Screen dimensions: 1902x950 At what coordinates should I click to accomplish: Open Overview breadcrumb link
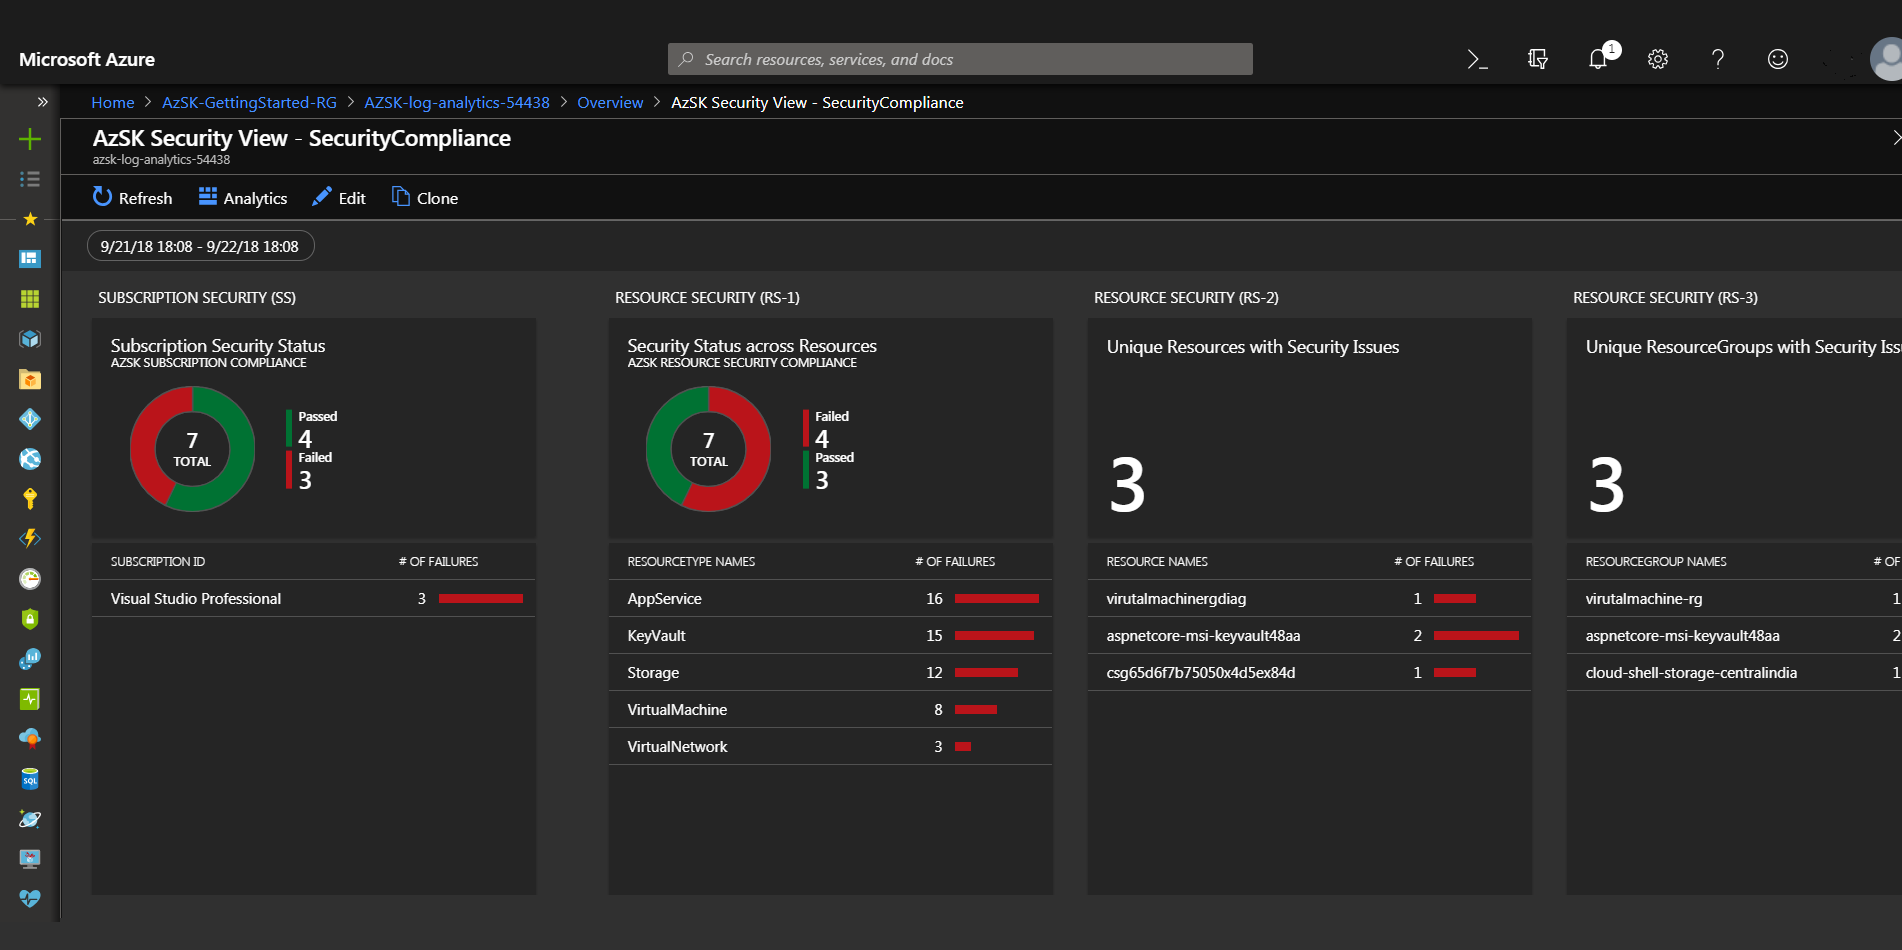click(610, 102)
